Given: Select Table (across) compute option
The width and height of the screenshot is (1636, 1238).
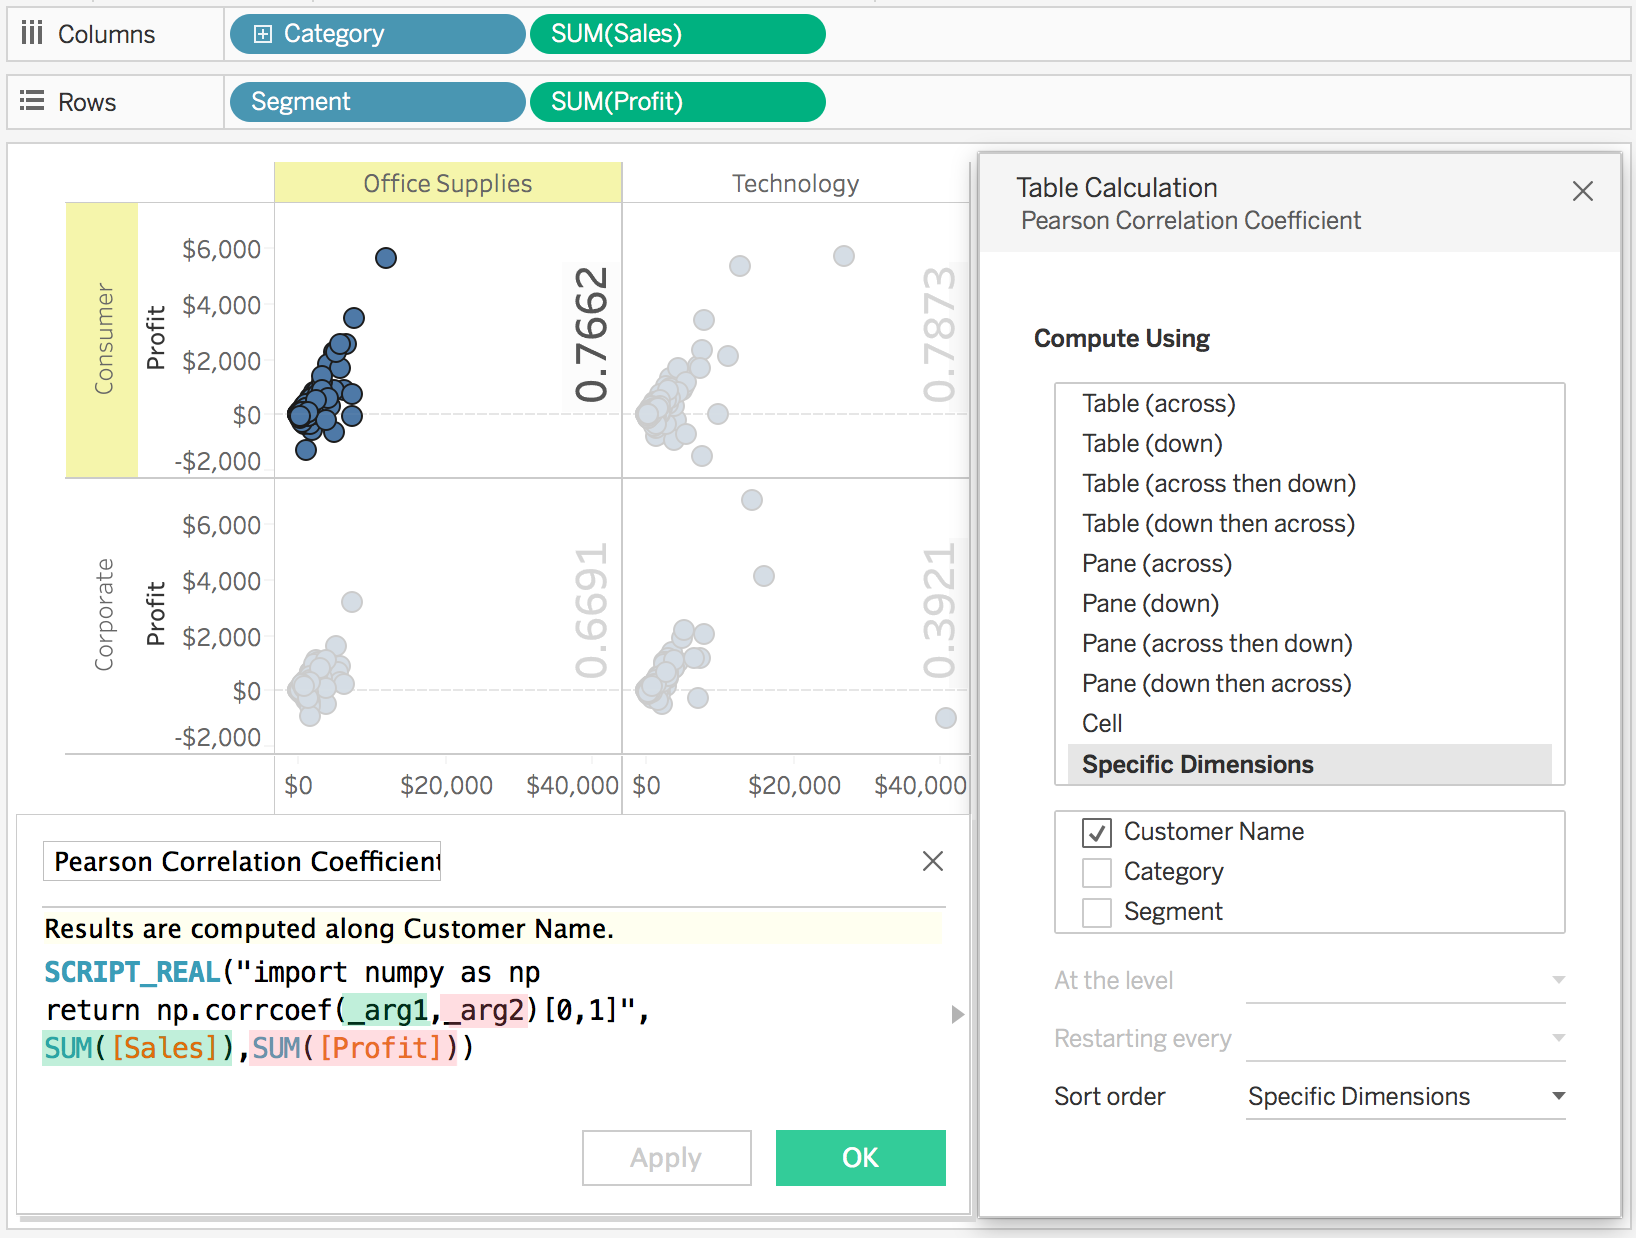Looking at the screenshot, I should 1158,403.
